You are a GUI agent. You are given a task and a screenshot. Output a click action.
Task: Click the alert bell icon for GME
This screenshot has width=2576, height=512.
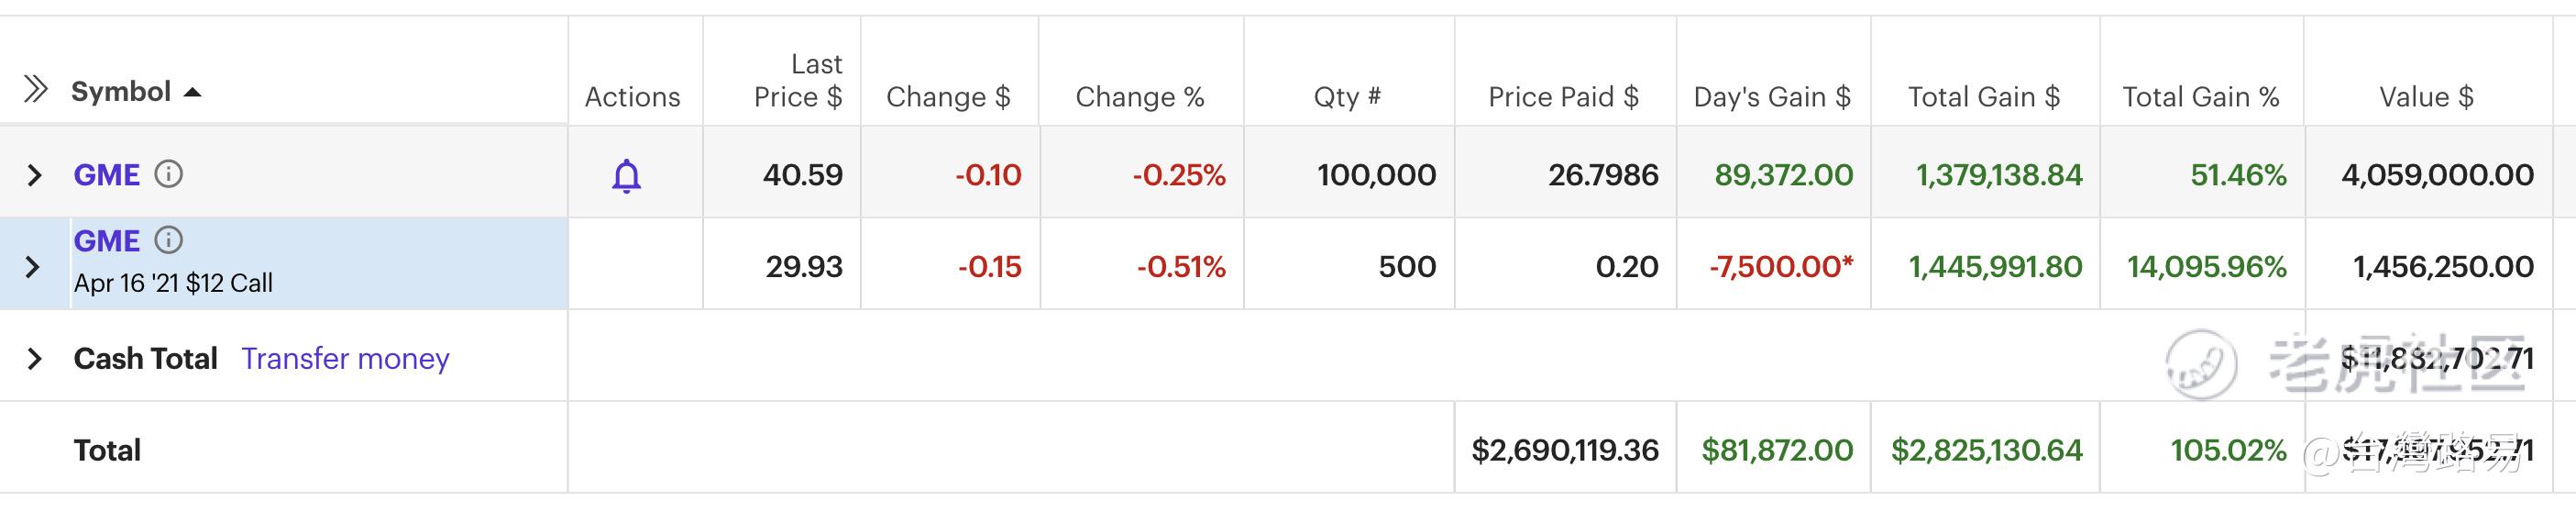pyautogui.click(x=626, y=176)
